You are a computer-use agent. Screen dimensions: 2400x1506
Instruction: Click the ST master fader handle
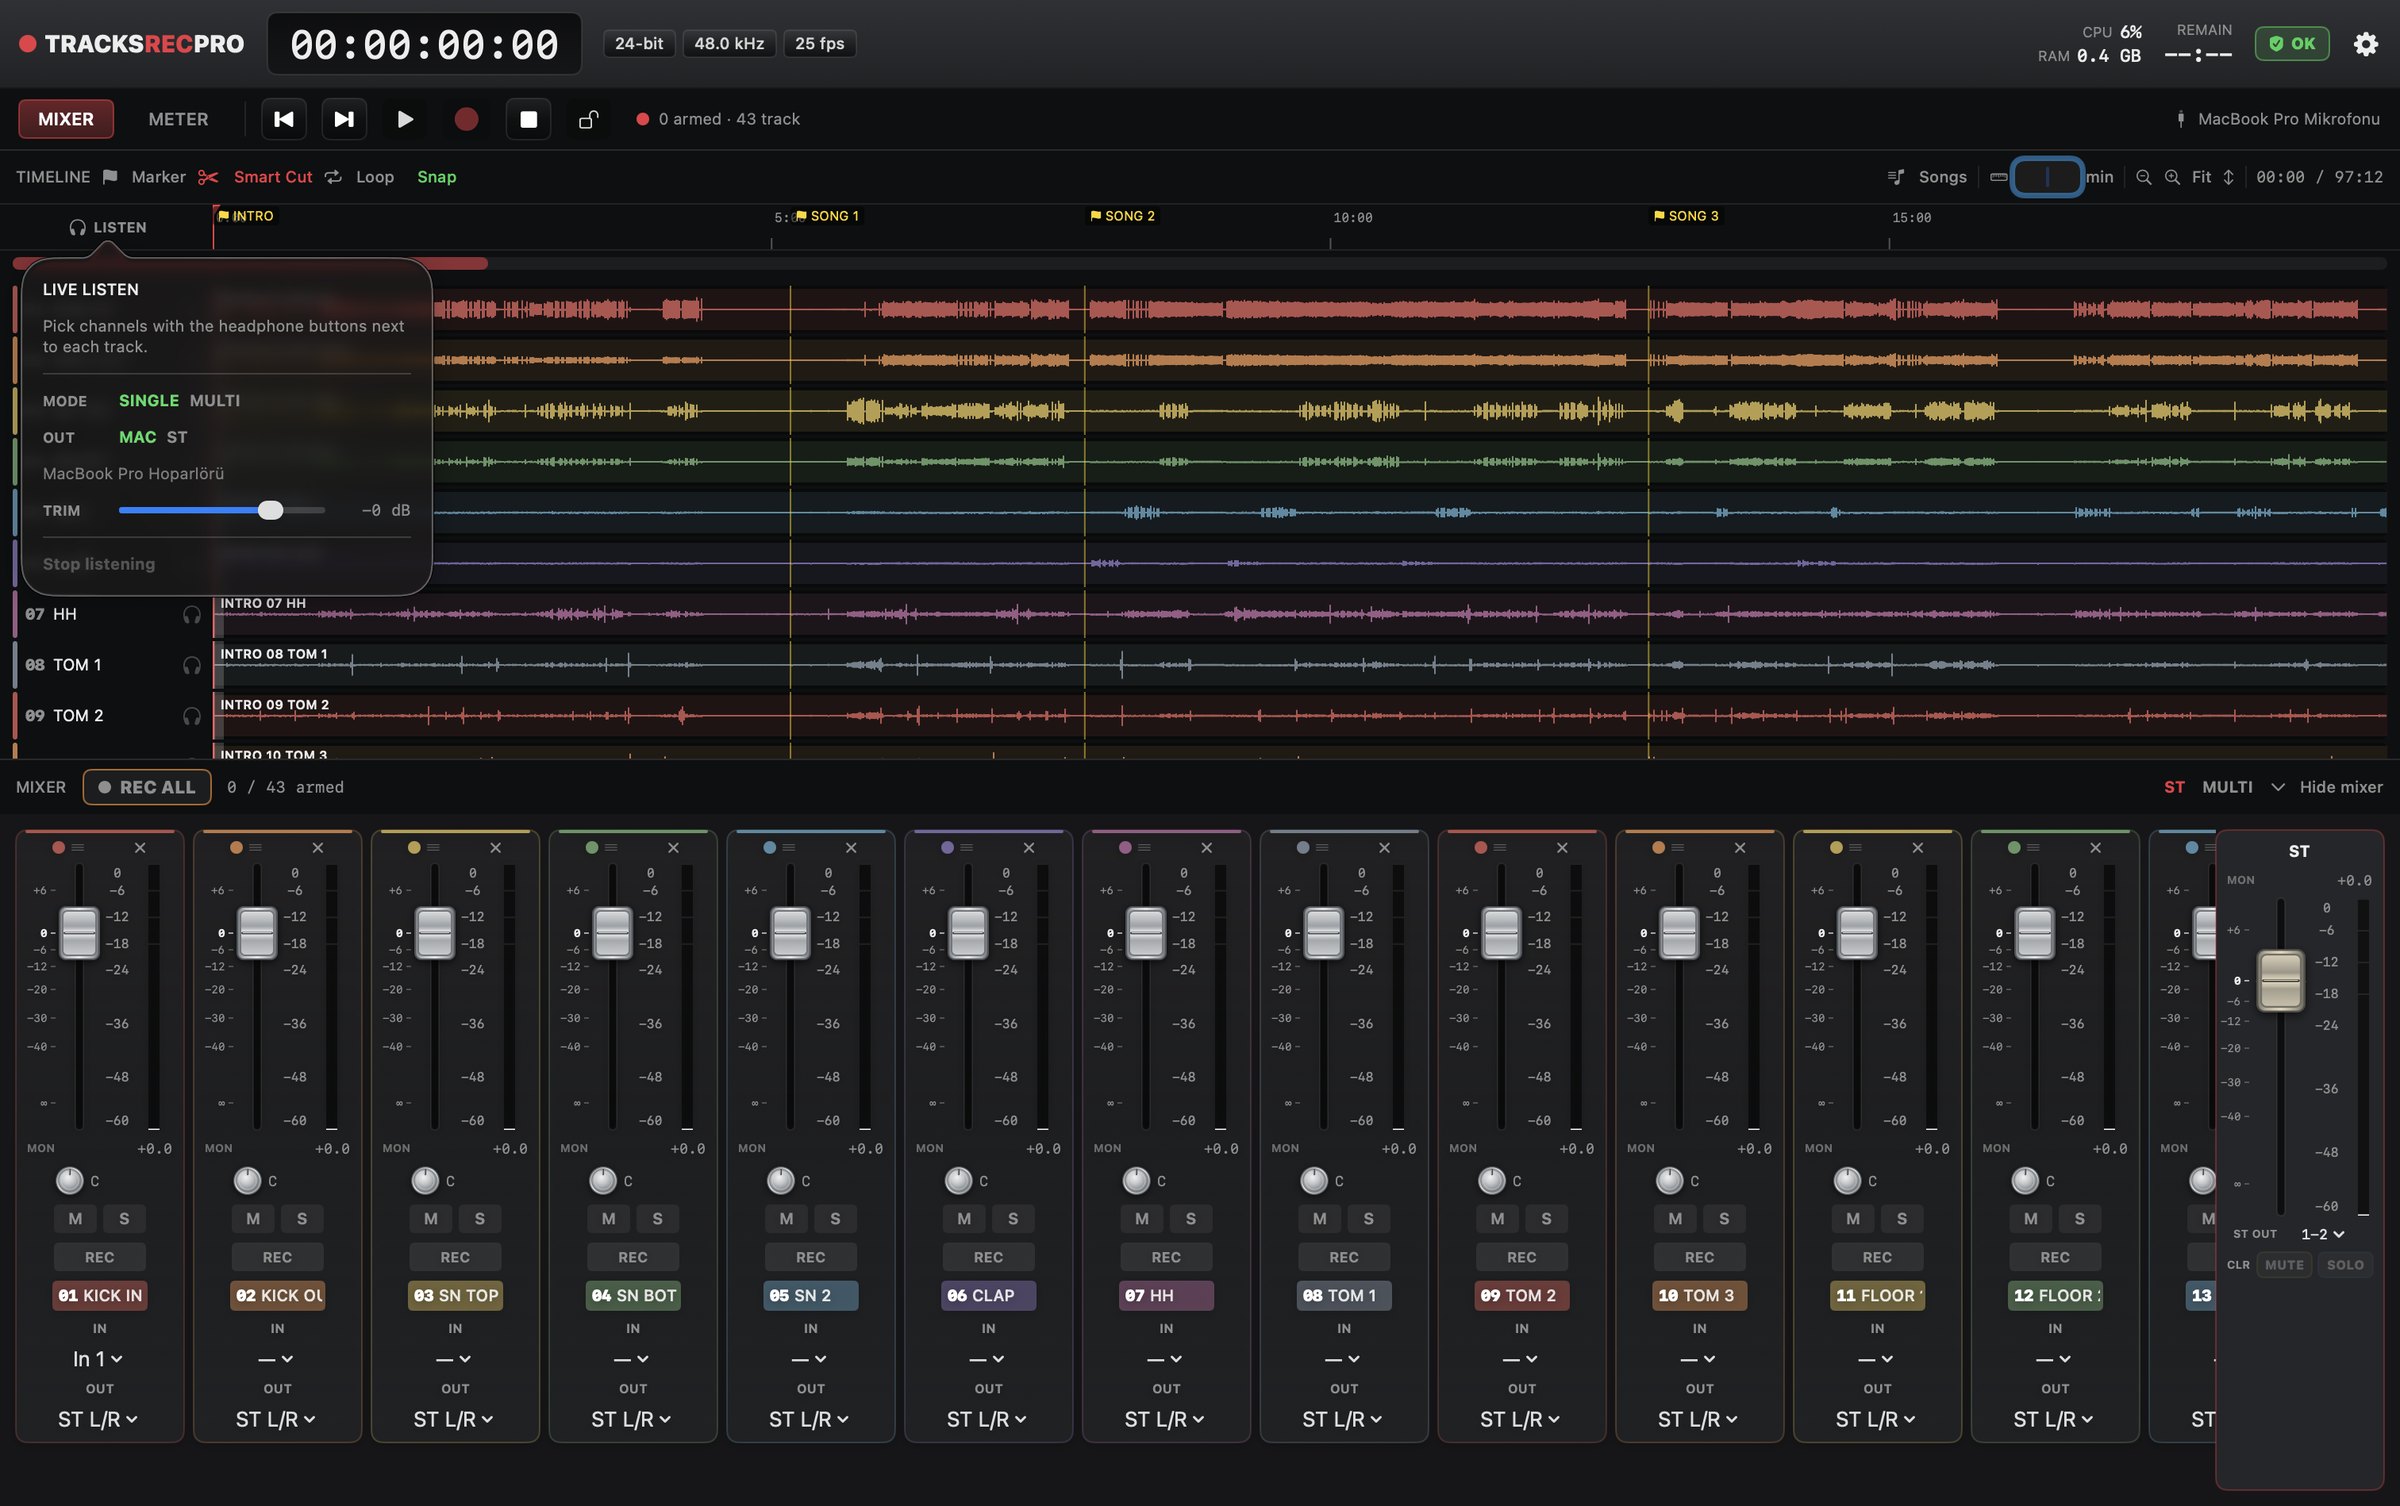2280,981
